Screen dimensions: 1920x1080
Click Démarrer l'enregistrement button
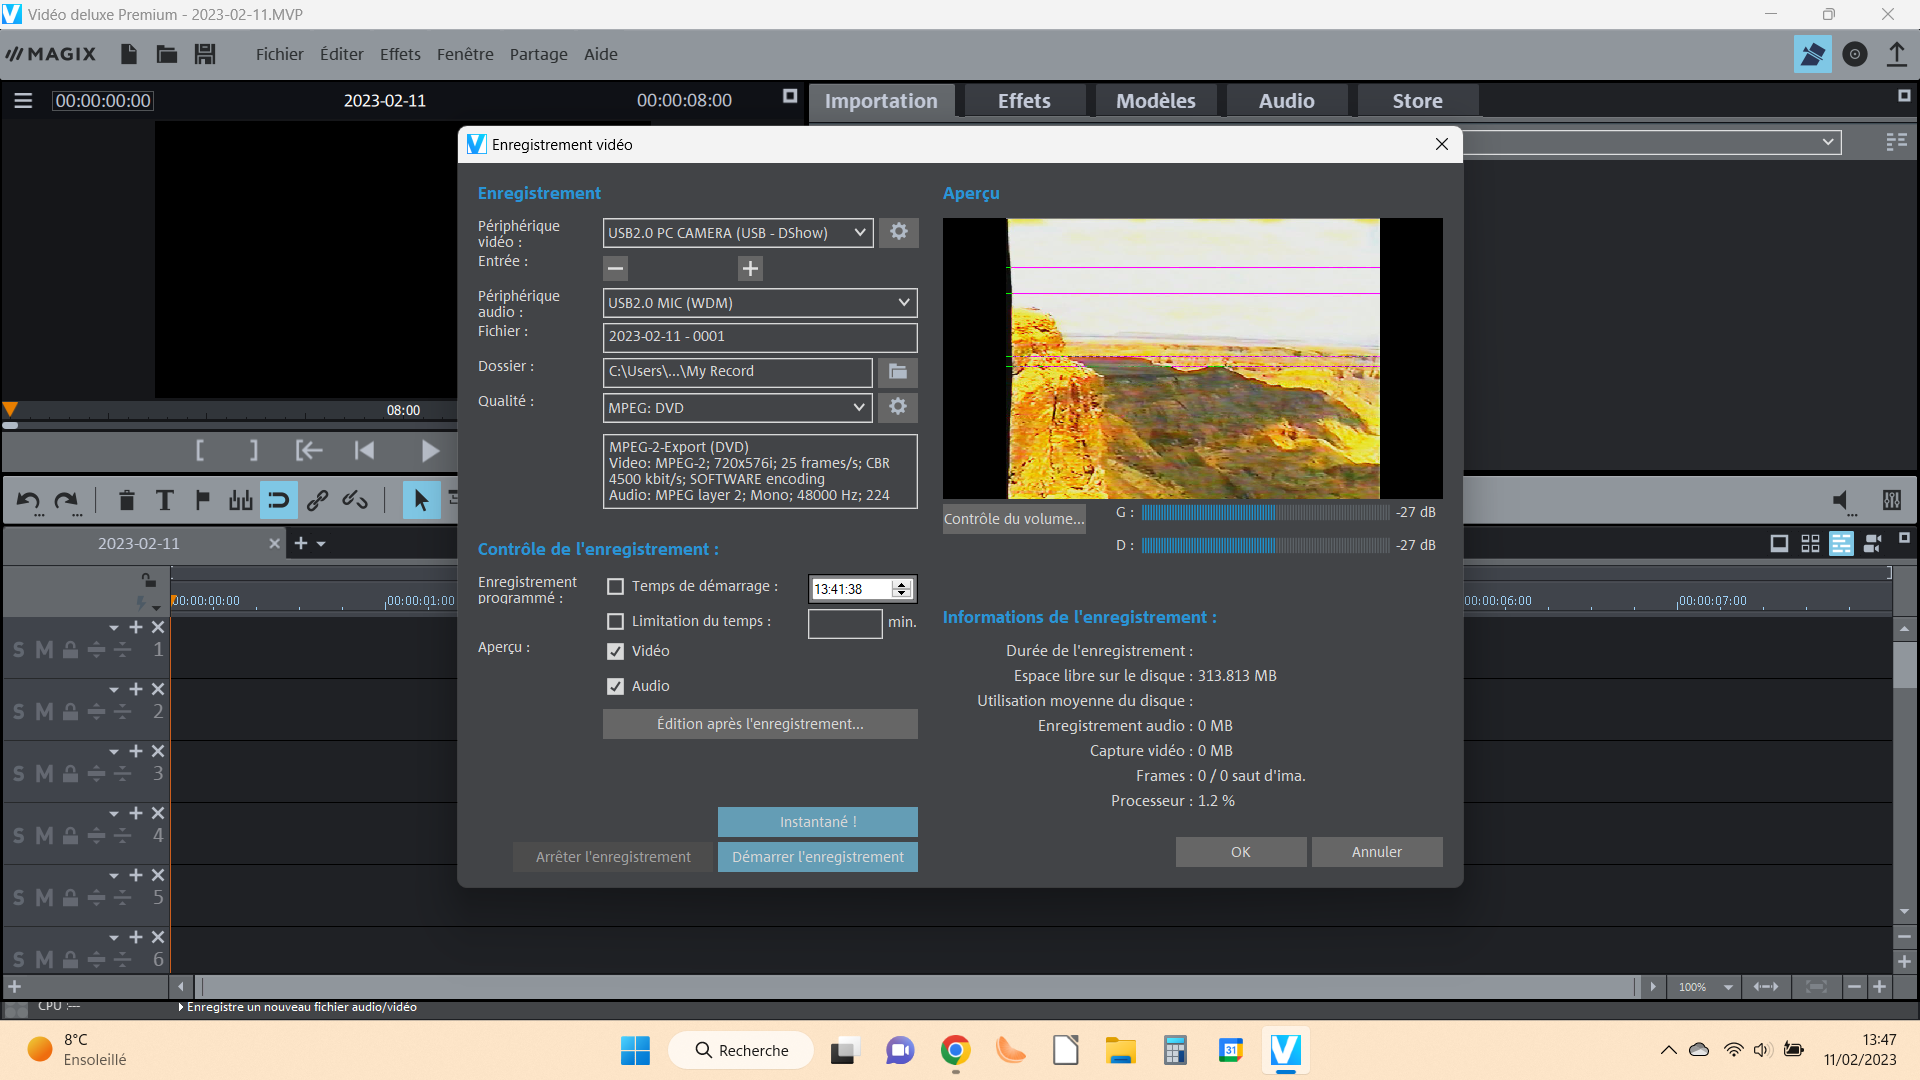click(817, 857)
